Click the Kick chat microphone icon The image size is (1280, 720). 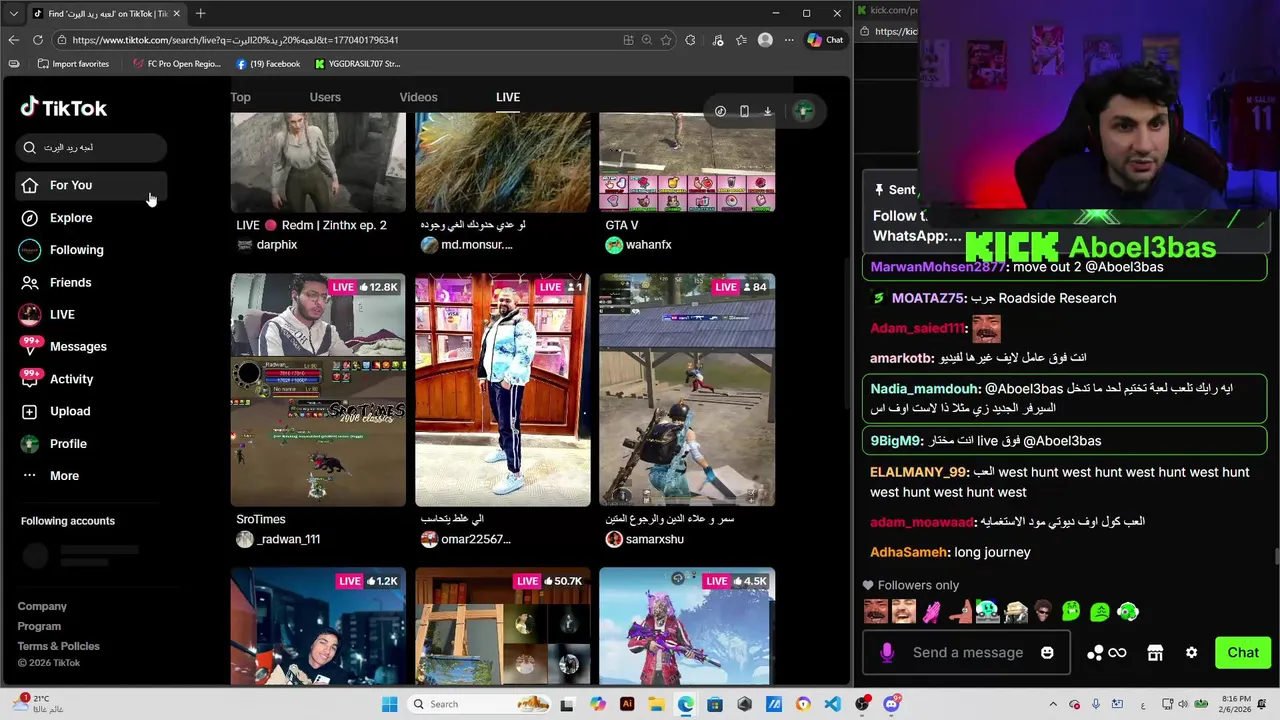tap(886, 653)
